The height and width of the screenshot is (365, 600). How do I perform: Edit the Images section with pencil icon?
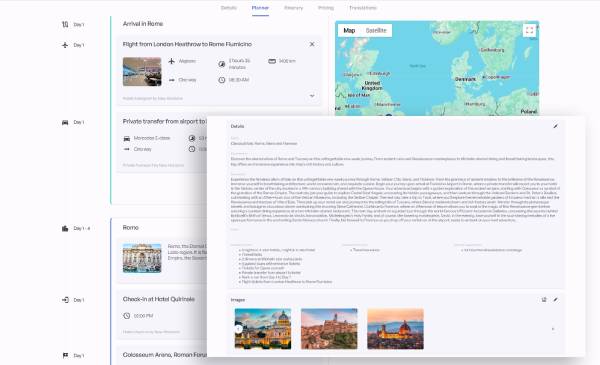coord(555,300)
